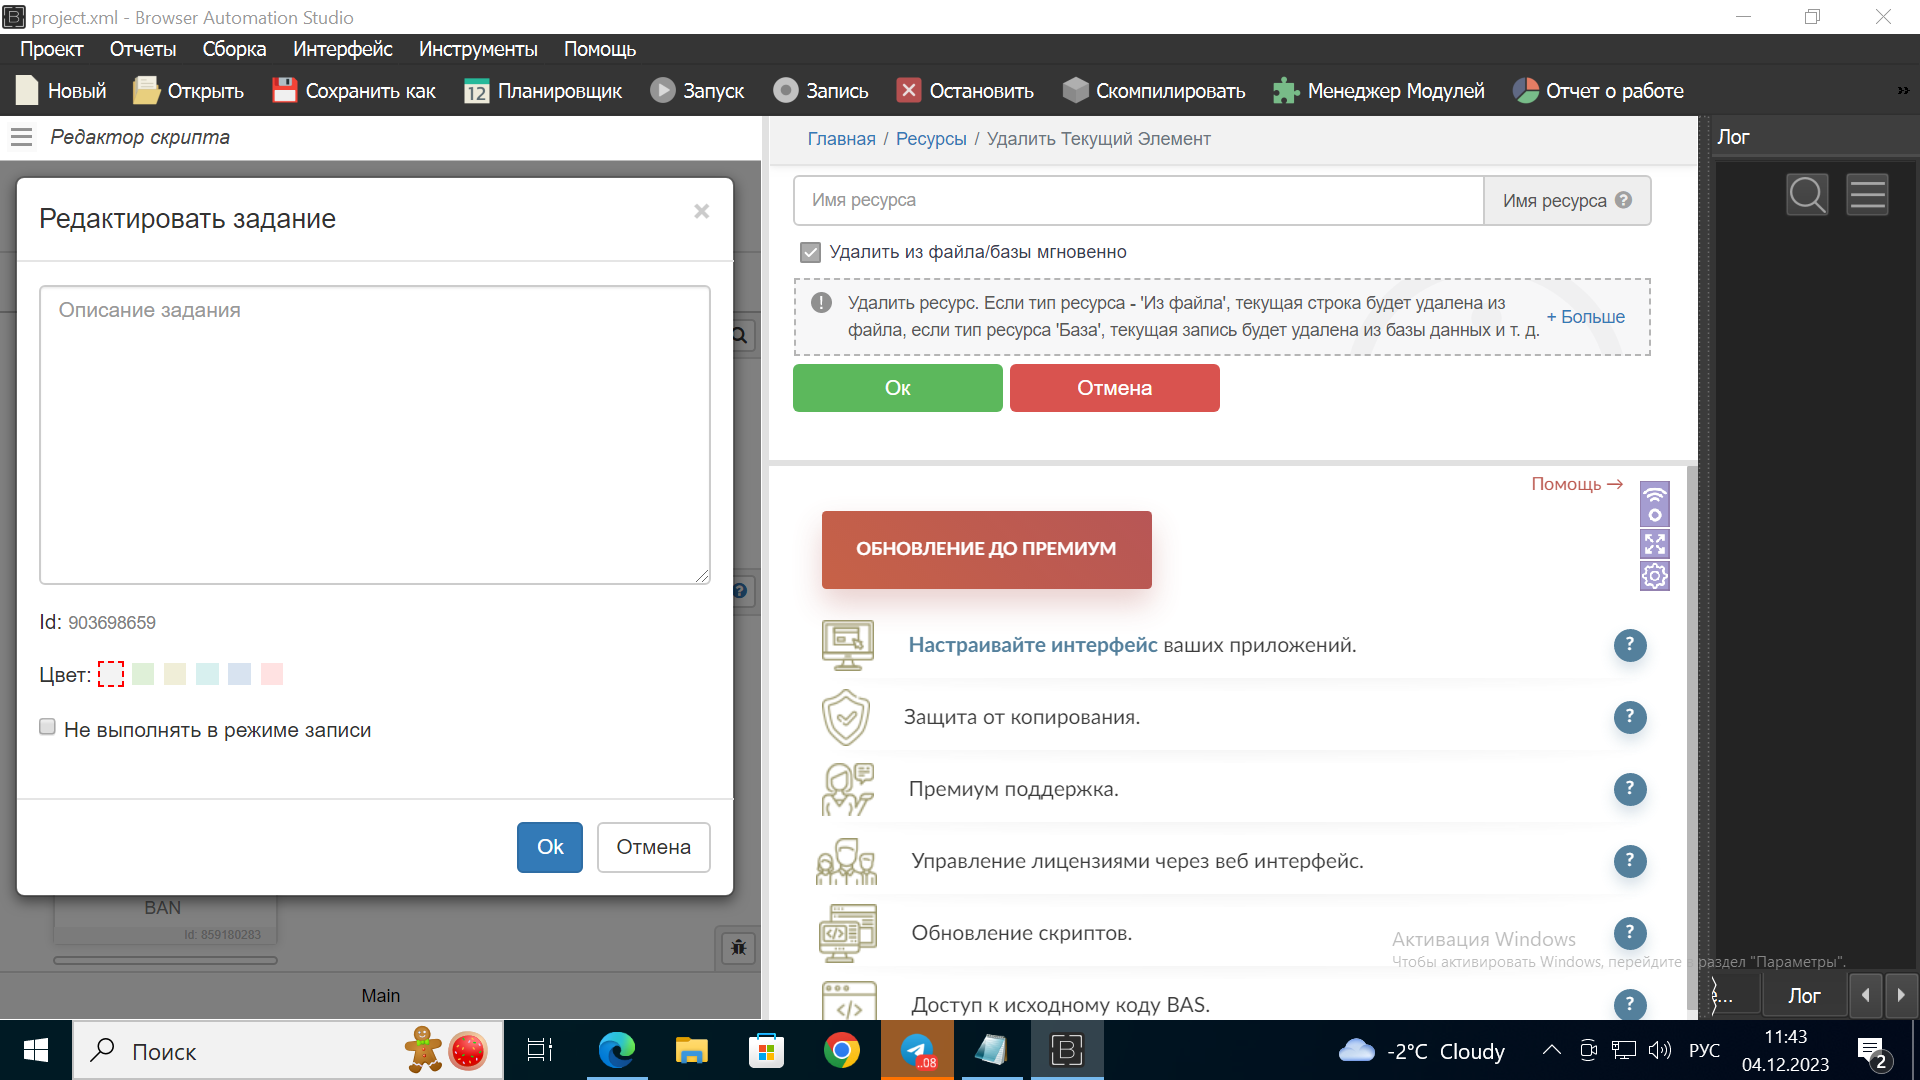Click the Record toolbar icon

786,91
